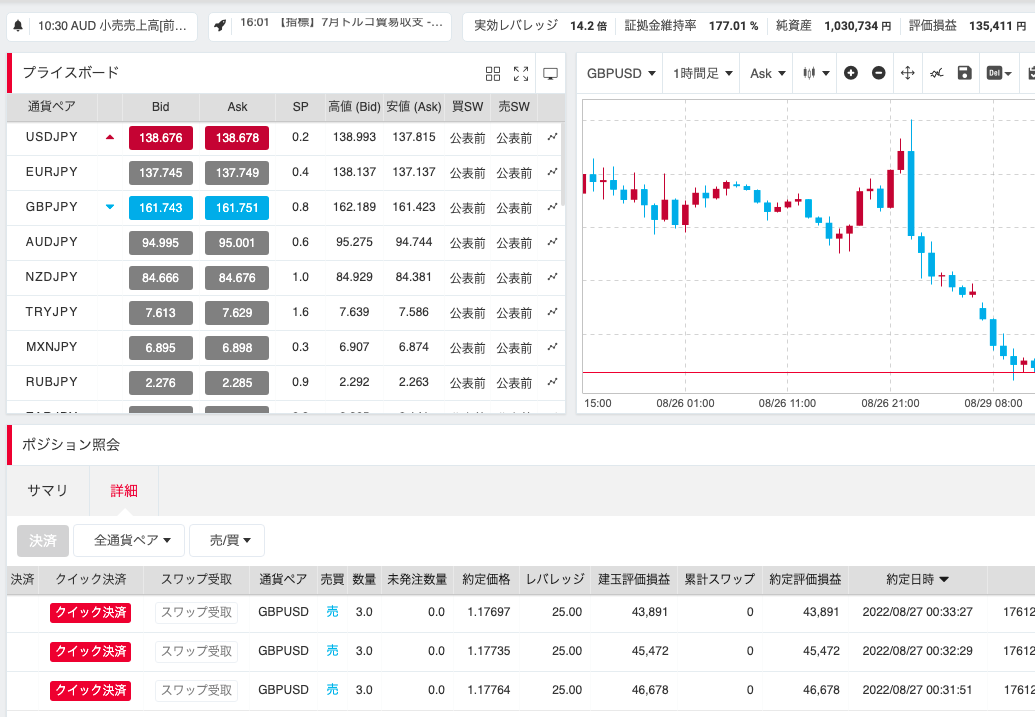Zoom out the chart with minus icon

878,73
